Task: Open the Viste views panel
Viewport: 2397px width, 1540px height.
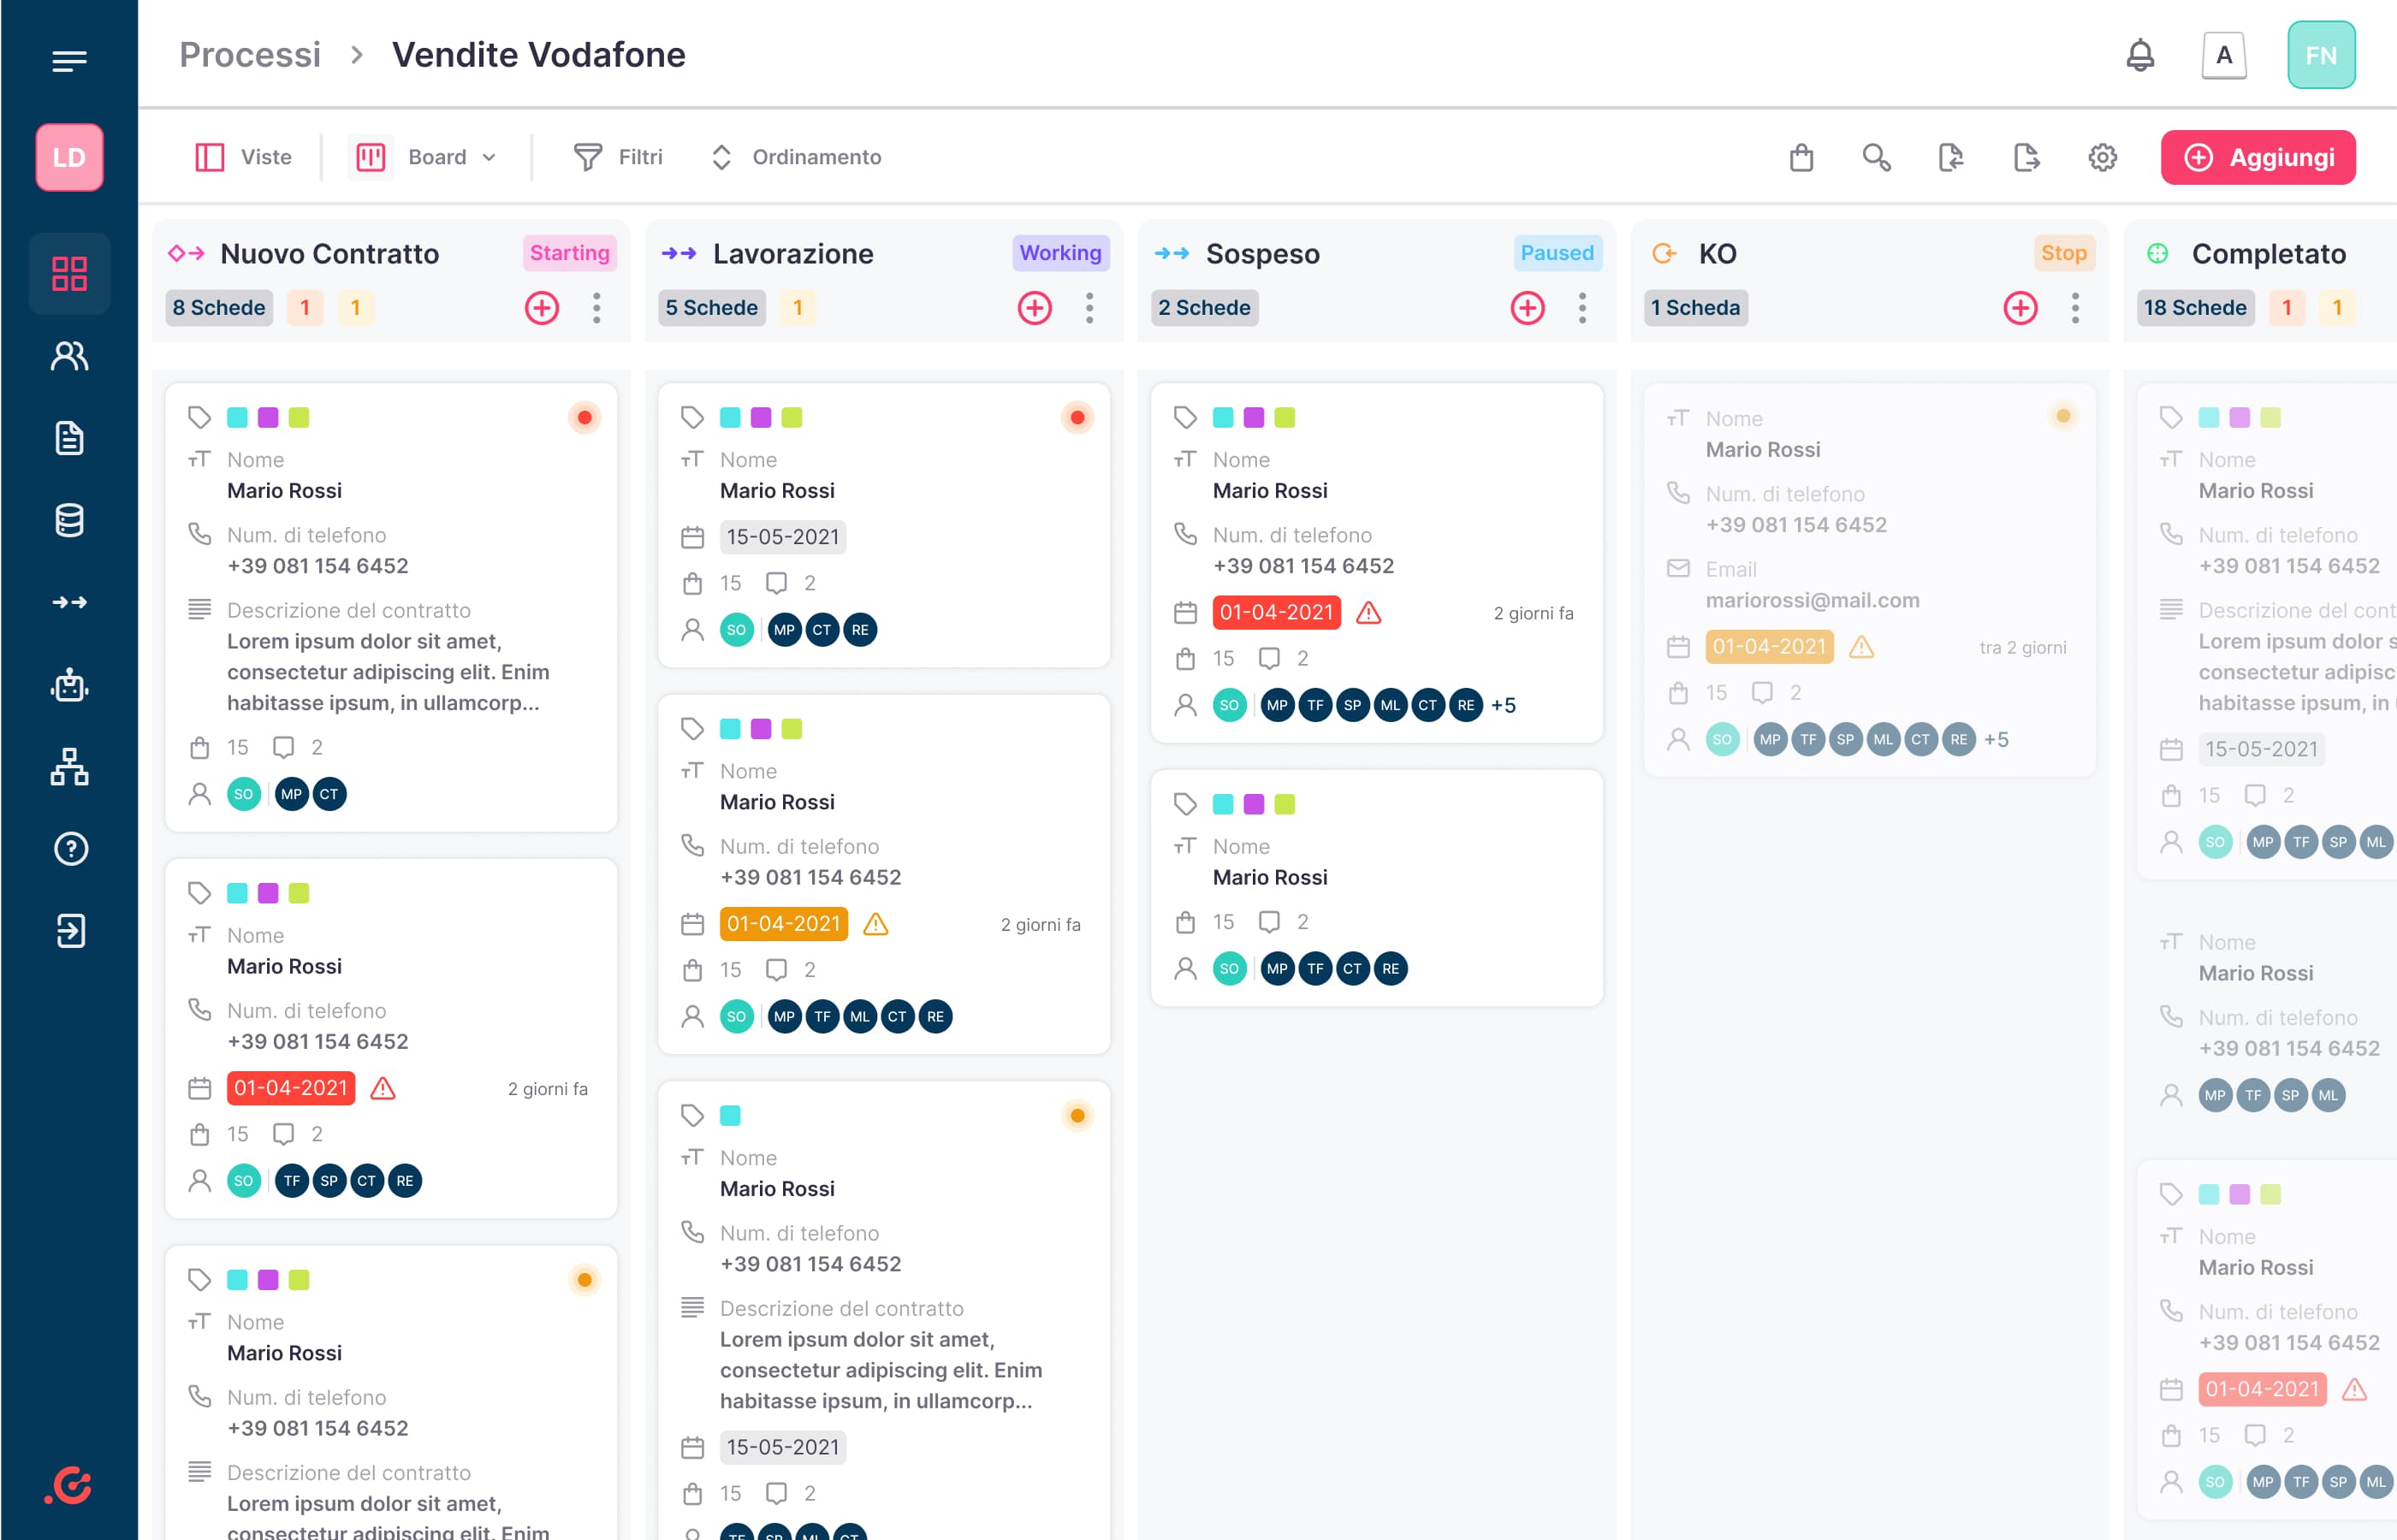Action: 243,157
